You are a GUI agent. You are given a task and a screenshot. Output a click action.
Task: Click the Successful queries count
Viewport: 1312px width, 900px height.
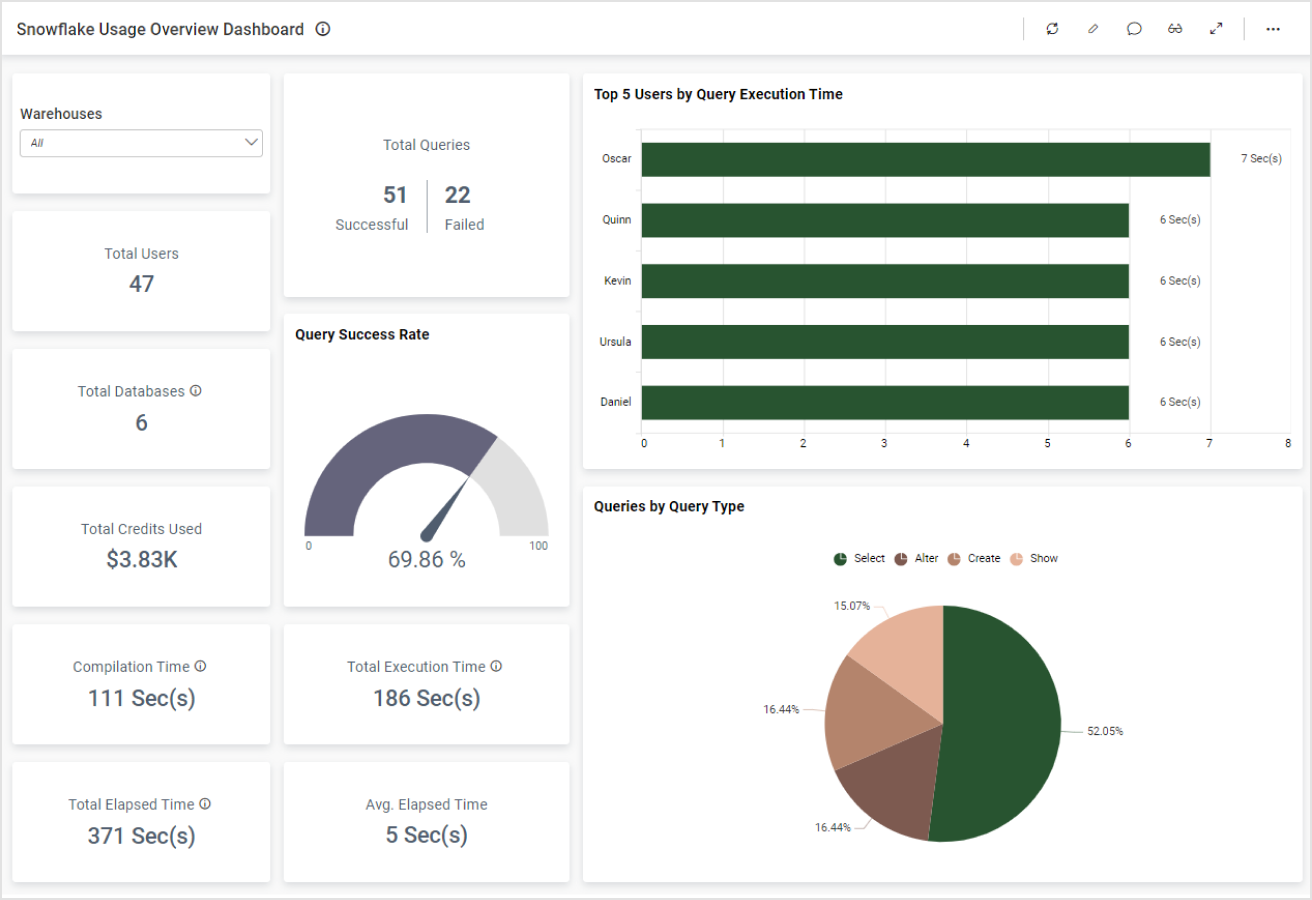(x=394, y=195)
